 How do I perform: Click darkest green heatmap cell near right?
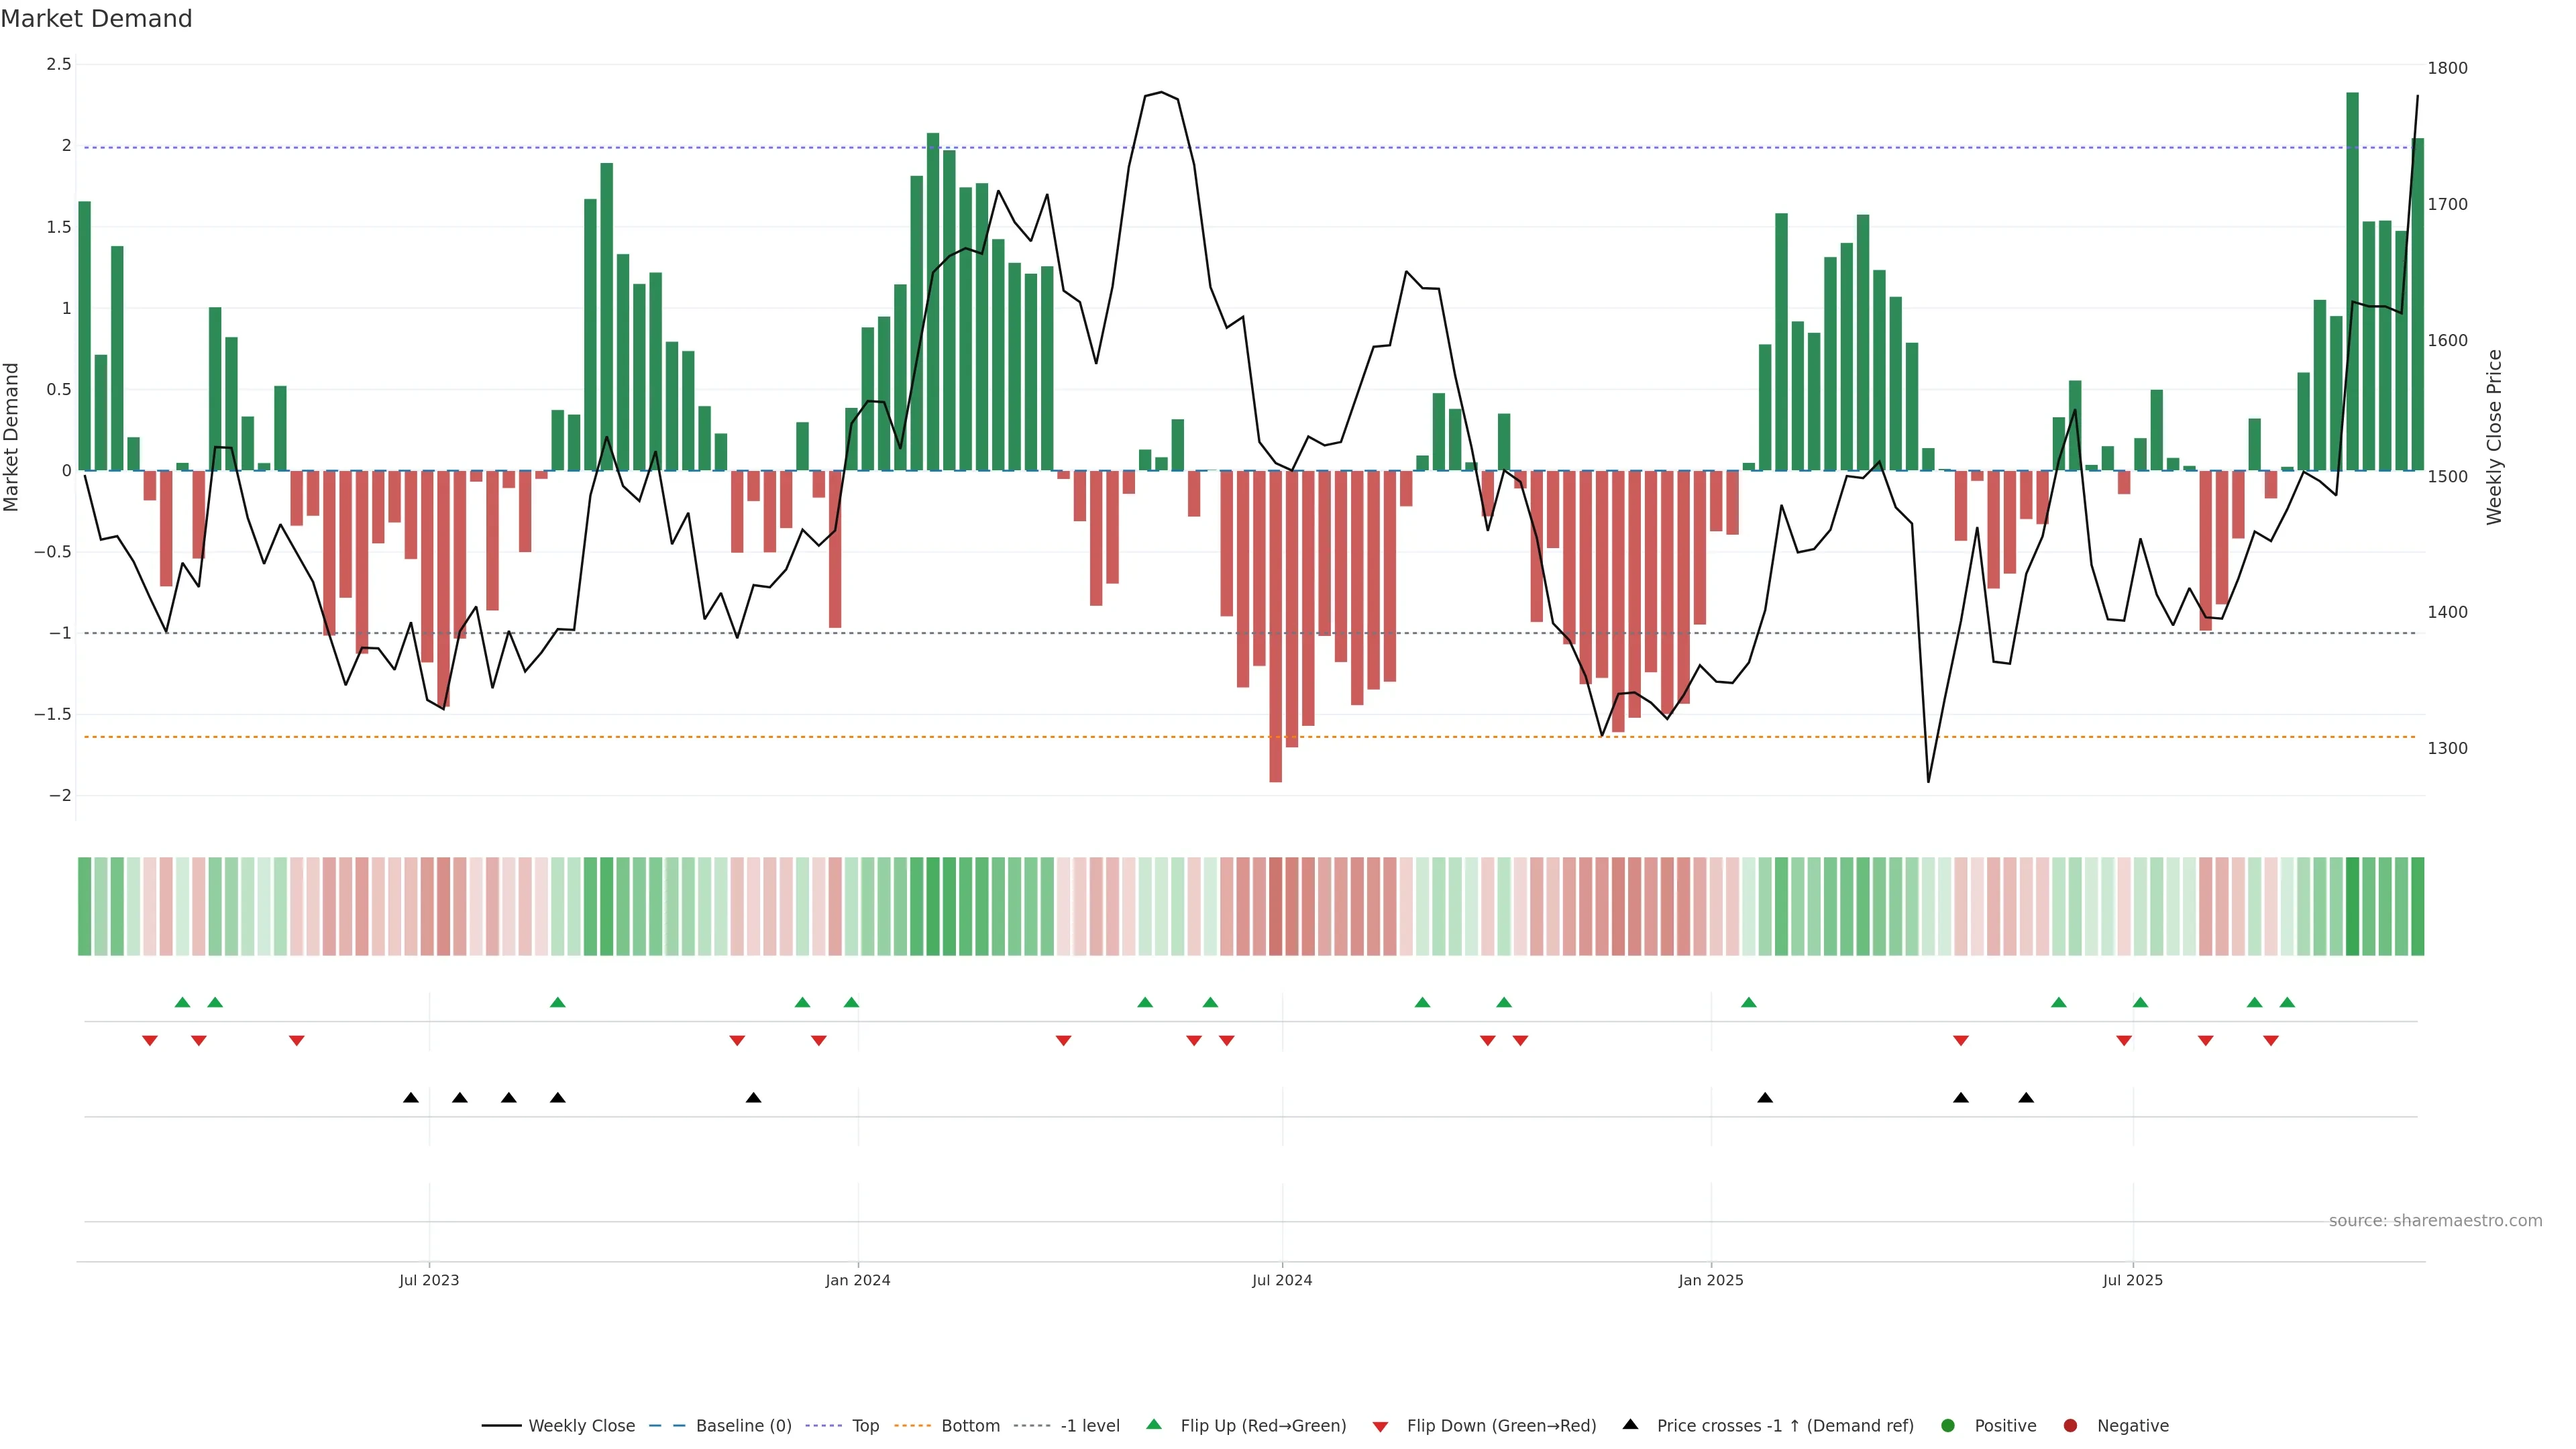tap(2352, 906)
